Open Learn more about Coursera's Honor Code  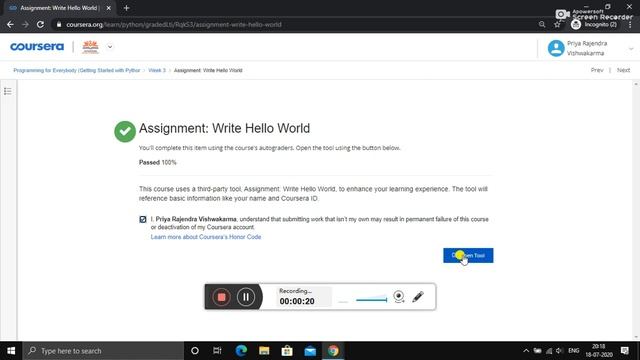click(206, 237)
